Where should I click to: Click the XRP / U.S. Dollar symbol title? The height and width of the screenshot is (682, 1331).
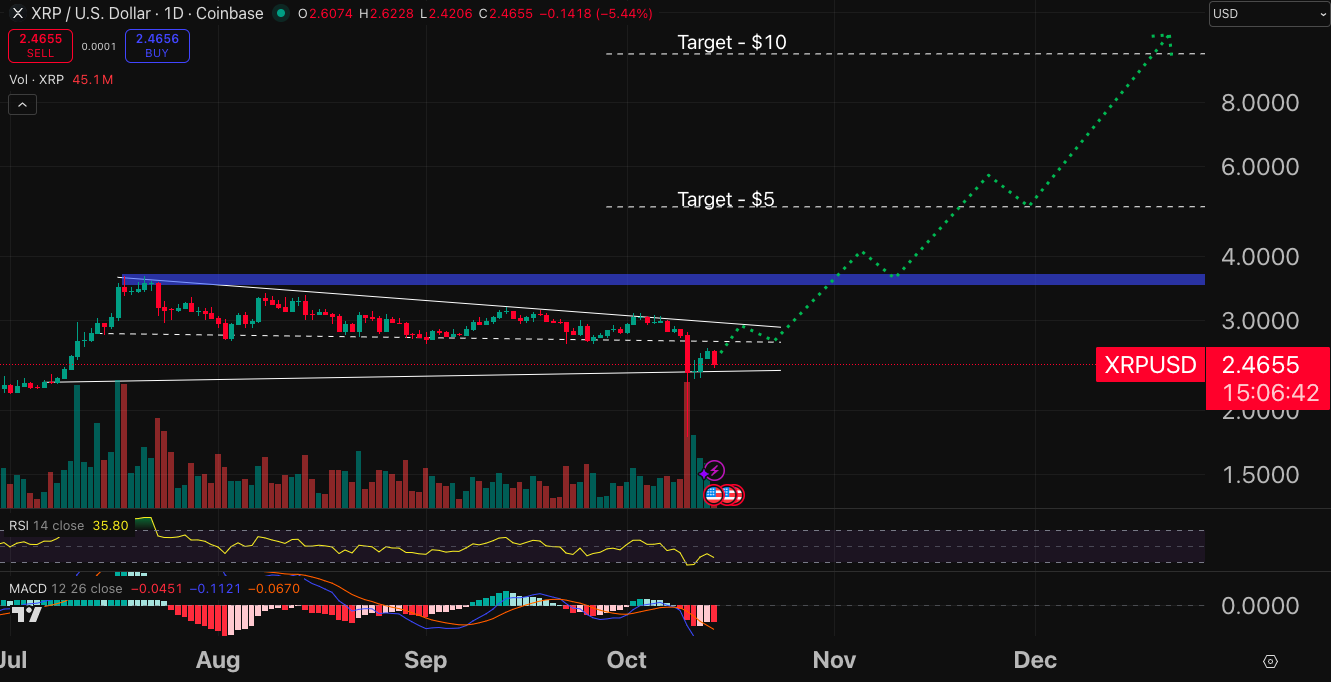[95, 13]
